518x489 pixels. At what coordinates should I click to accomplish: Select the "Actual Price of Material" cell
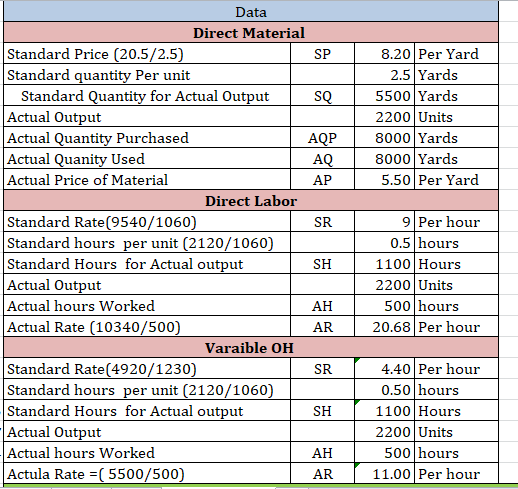pos(147,180)
